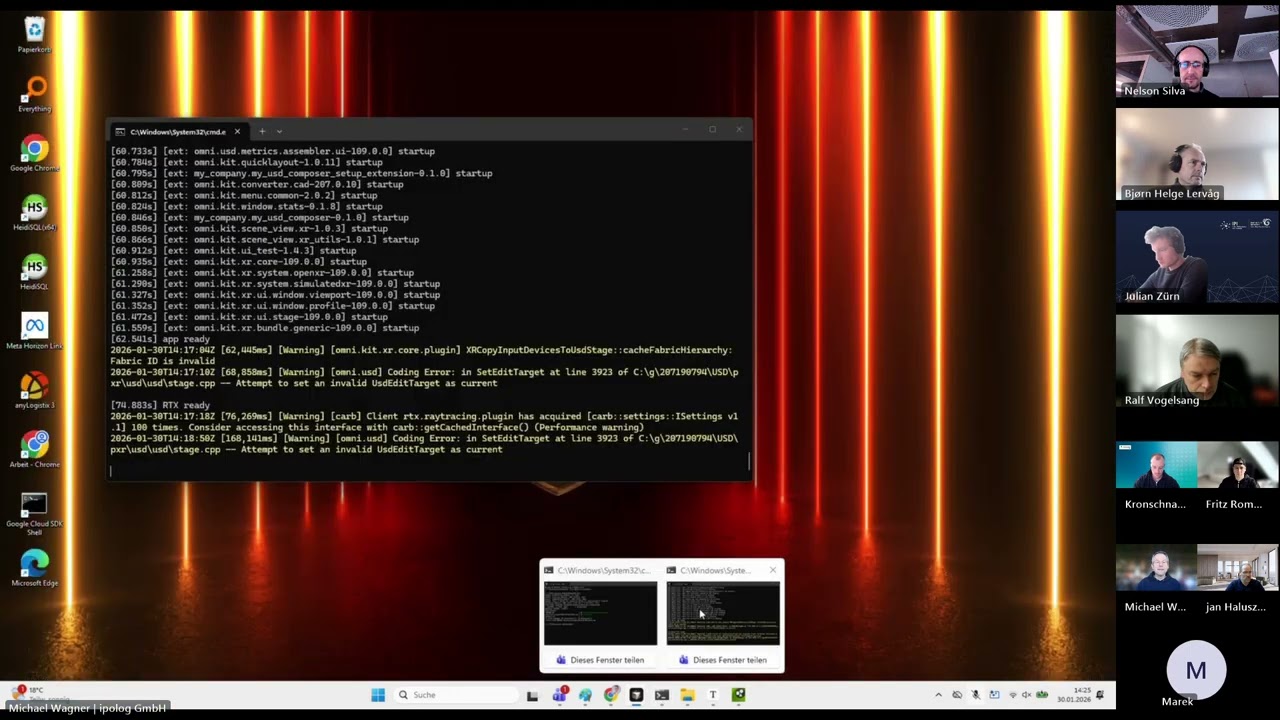Screen dimensions: 1280x720
Task: Open the volume tray icon
Action: pyautogui.click(x=1027, y=695)
